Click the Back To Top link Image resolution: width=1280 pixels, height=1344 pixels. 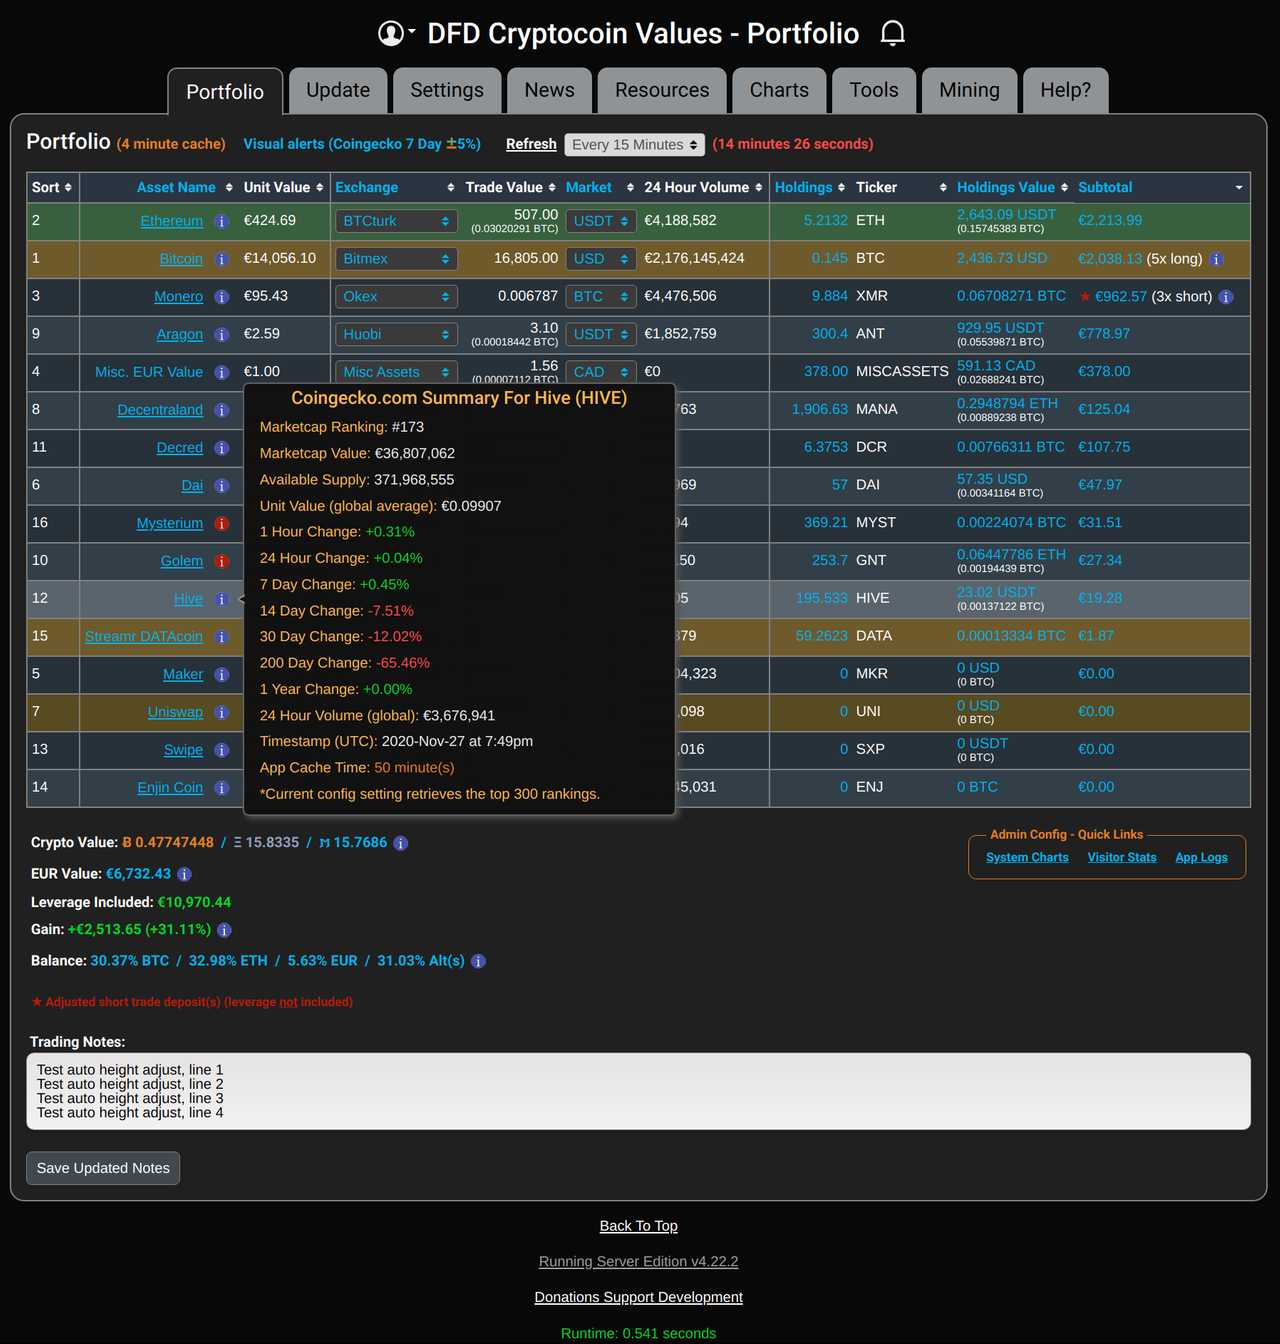click(639, 1226)
